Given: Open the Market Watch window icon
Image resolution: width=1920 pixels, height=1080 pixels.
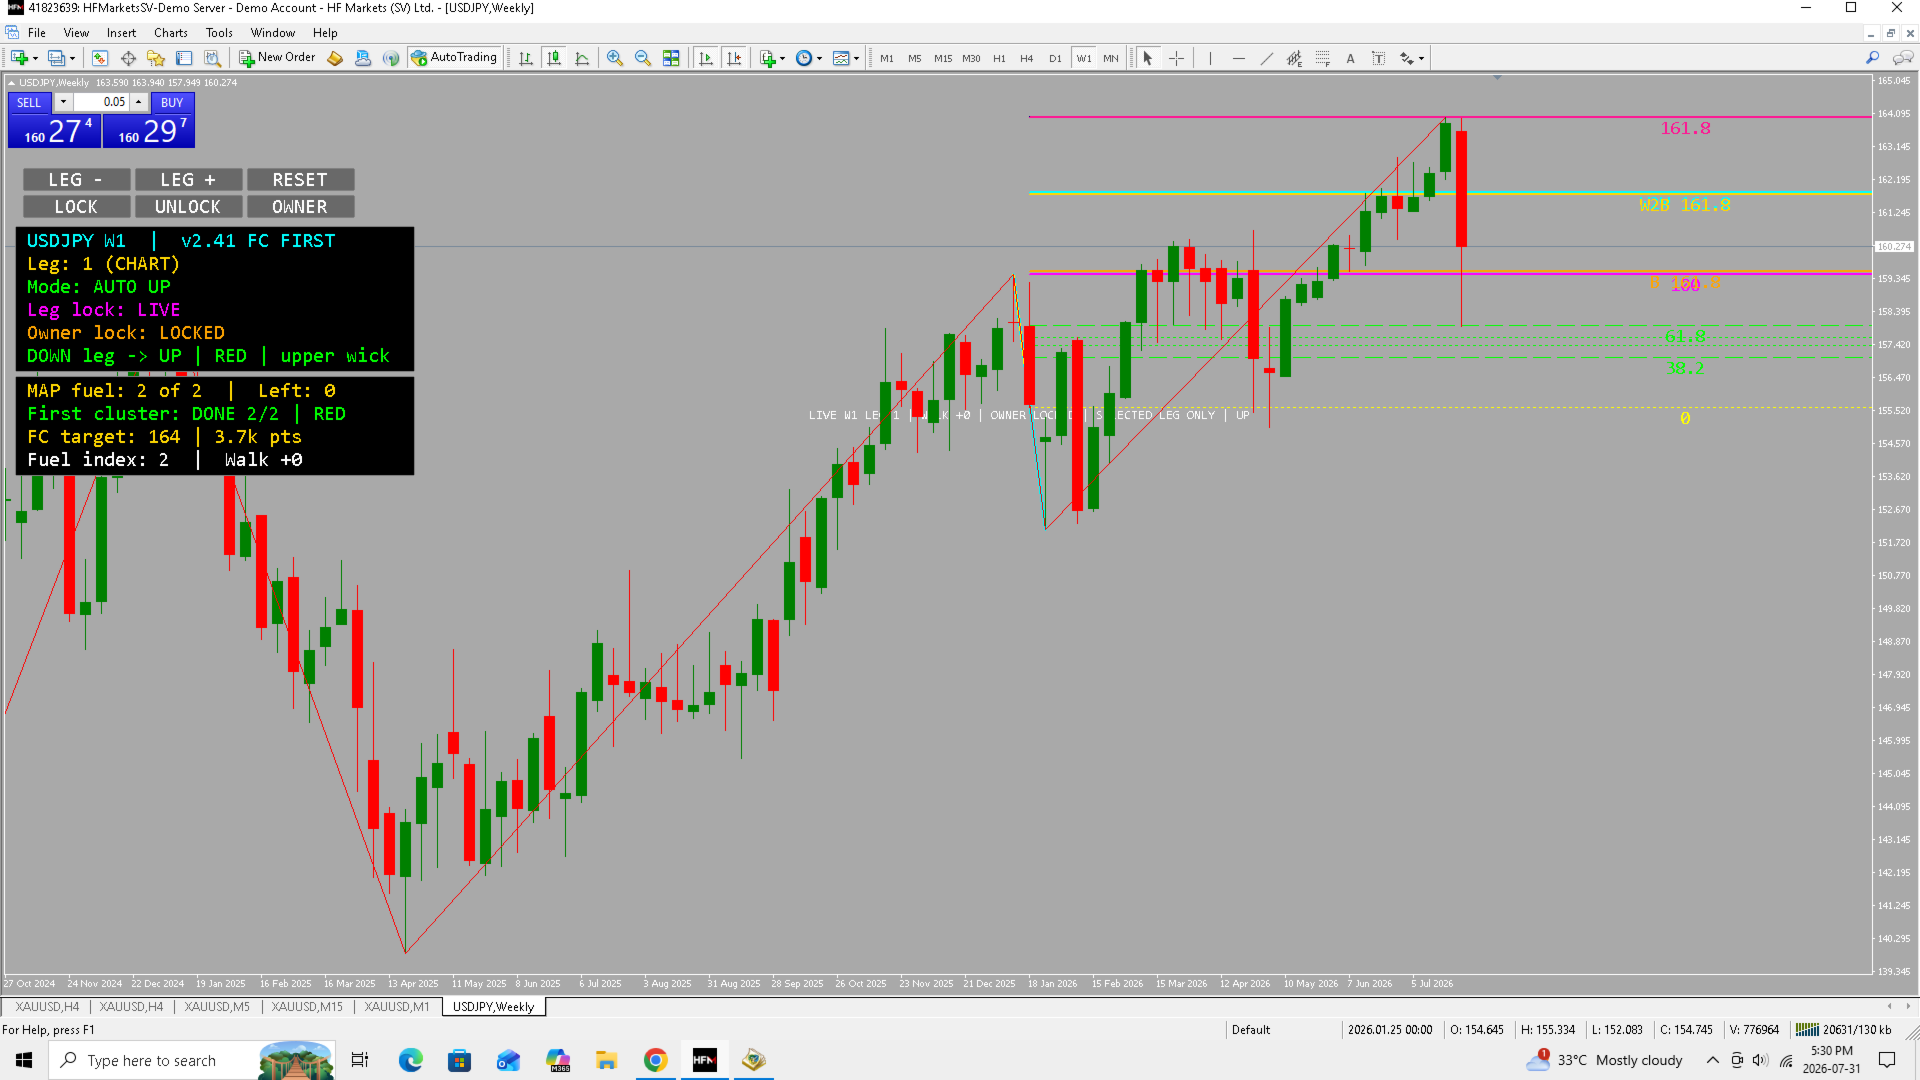Looking at the screenshot, I should 100,58.
